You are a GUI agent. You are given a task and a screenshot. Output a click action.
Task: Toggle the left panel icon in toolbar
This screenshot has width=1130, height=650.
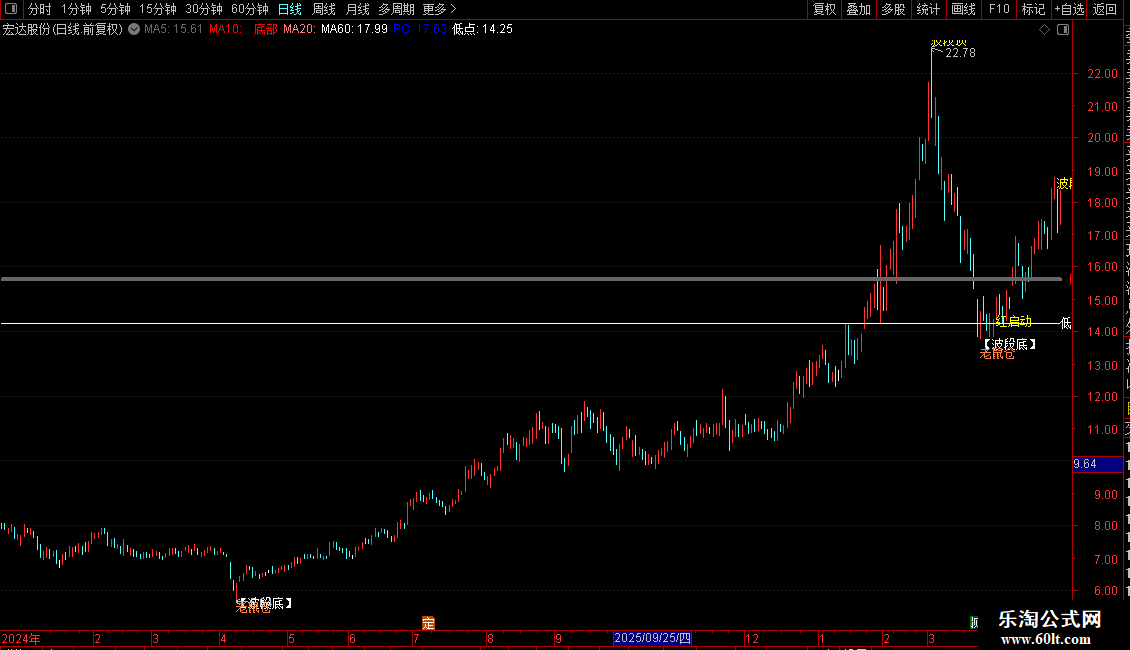[11, 9]
